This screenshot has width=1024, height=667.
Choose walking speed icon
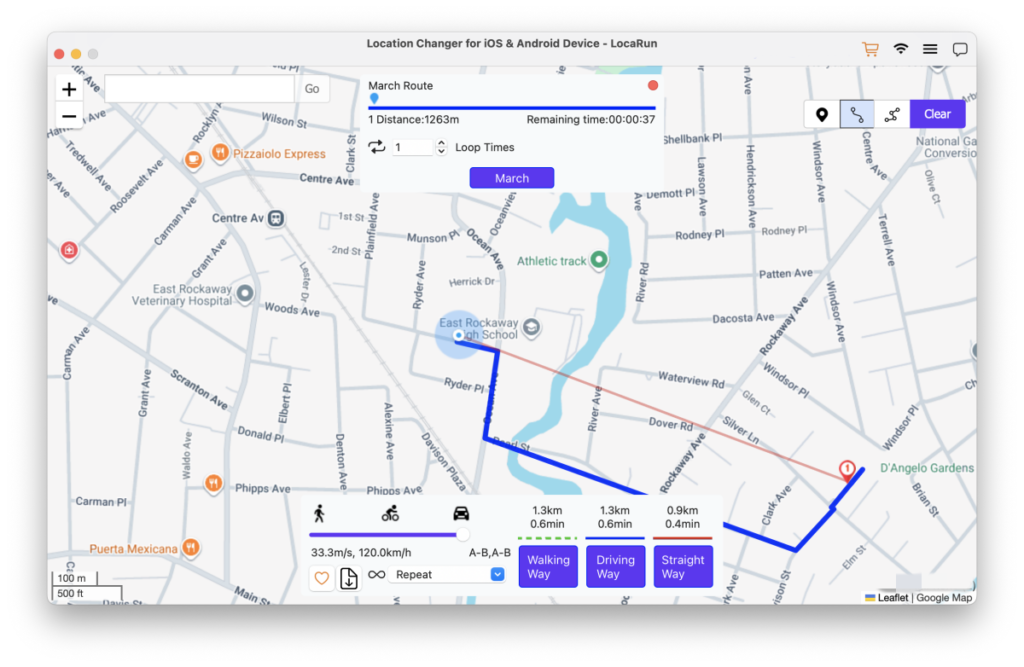[319, 513]
